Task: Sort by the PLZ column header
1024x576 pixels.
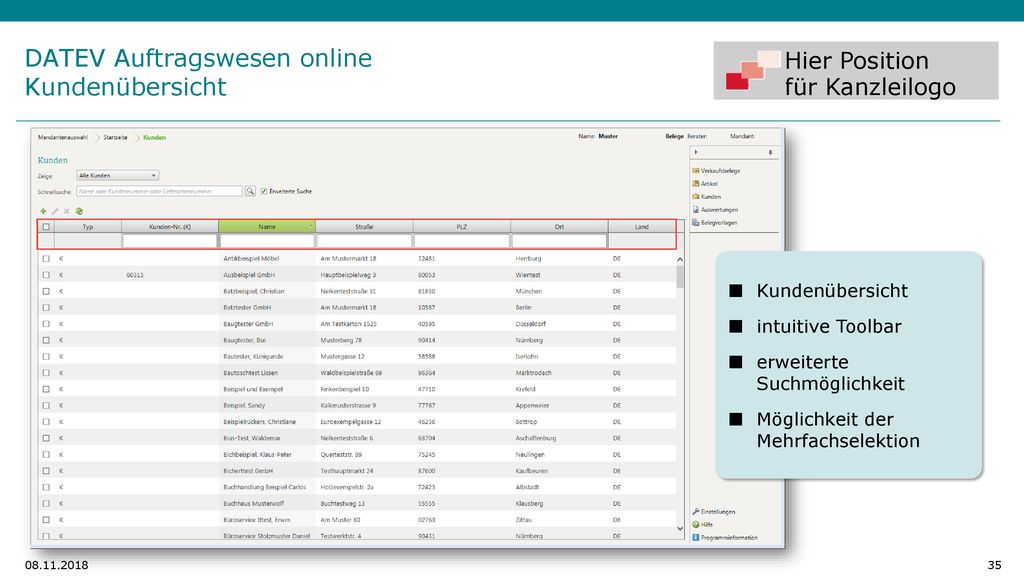Action: click(x=462, y=227)
